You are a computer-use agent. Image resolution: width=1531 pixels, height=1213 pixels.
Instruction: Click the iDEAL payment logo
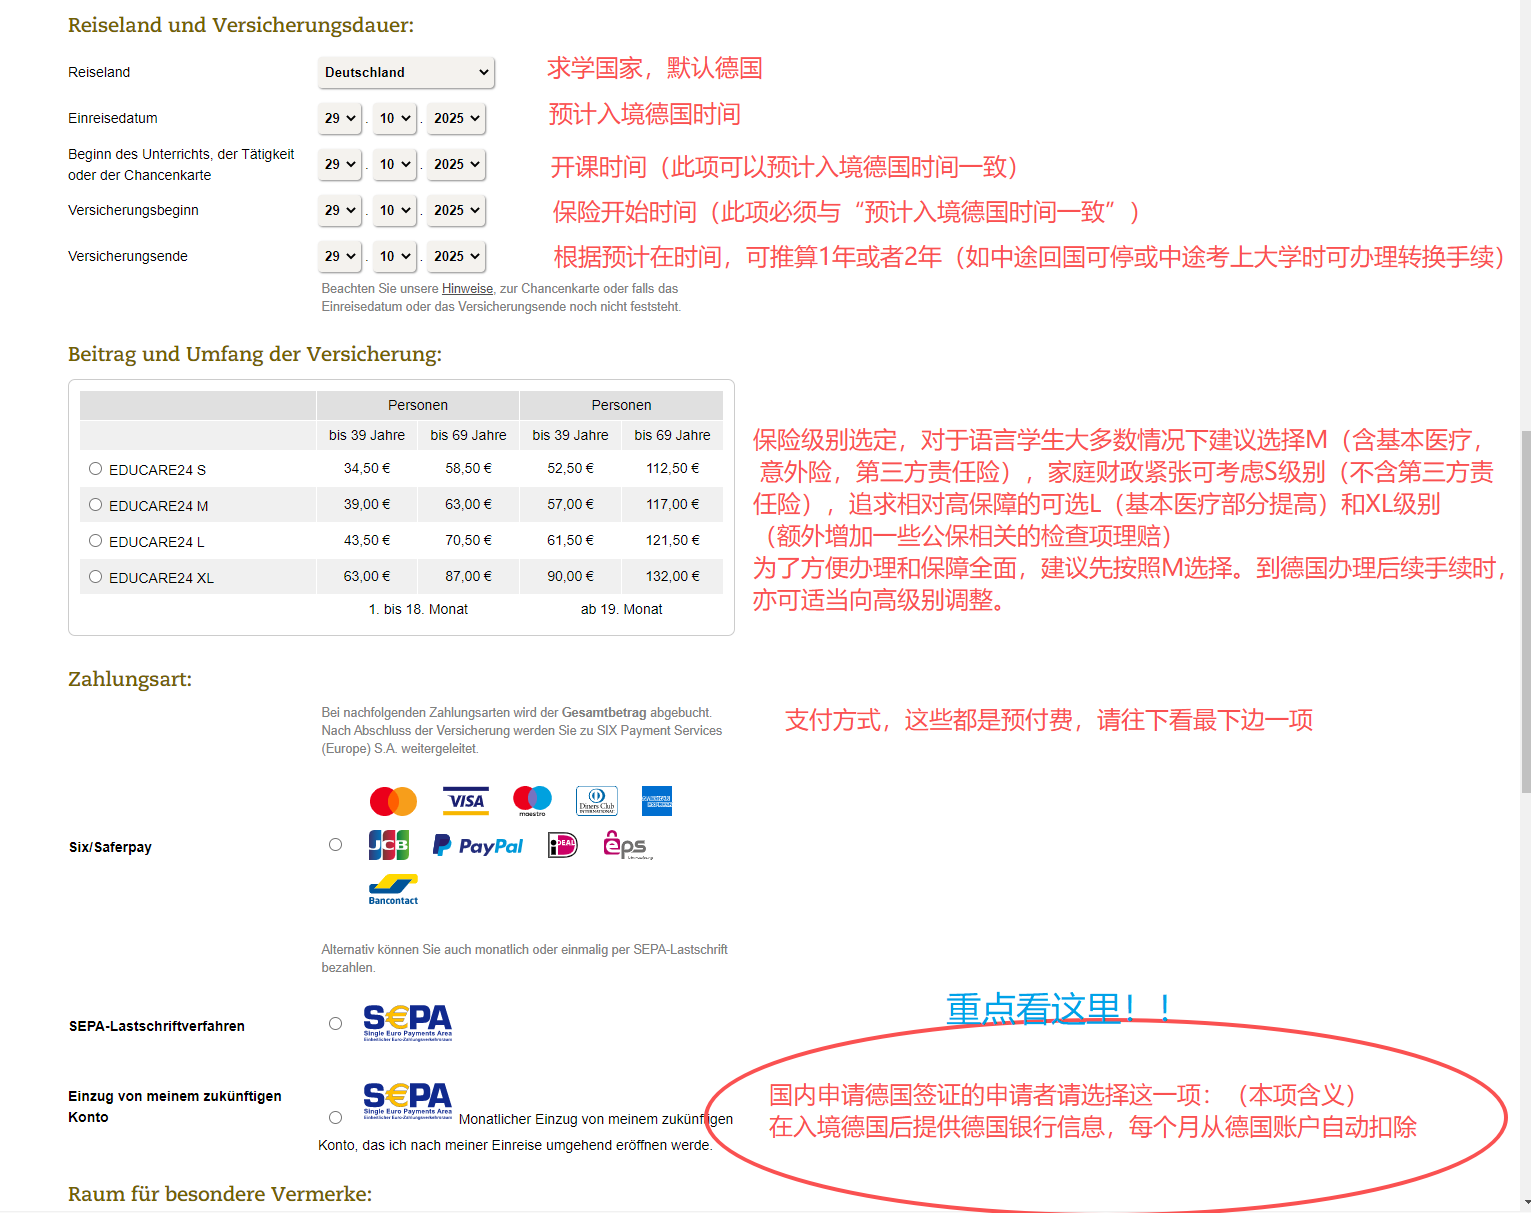(563, 846)
